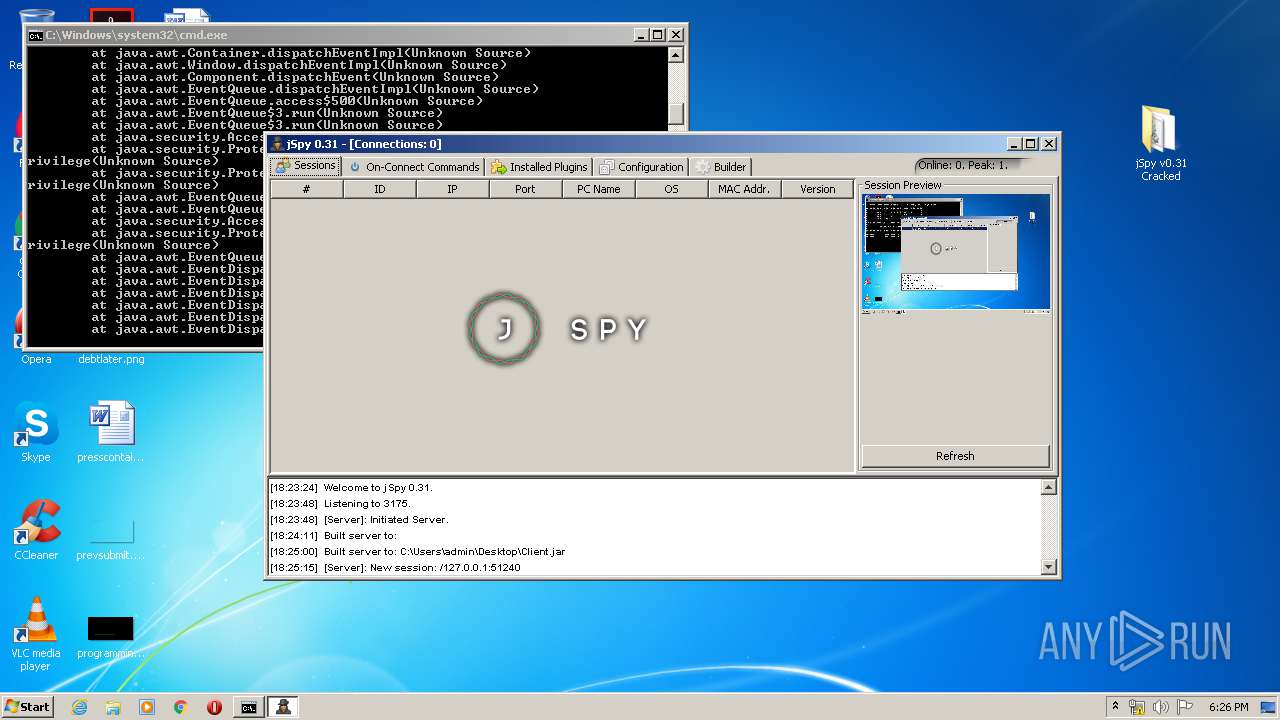Click the cmd.exe scrollbar up arrow
This screenshot has width=1280, height=720.
(x=676, y=55)
